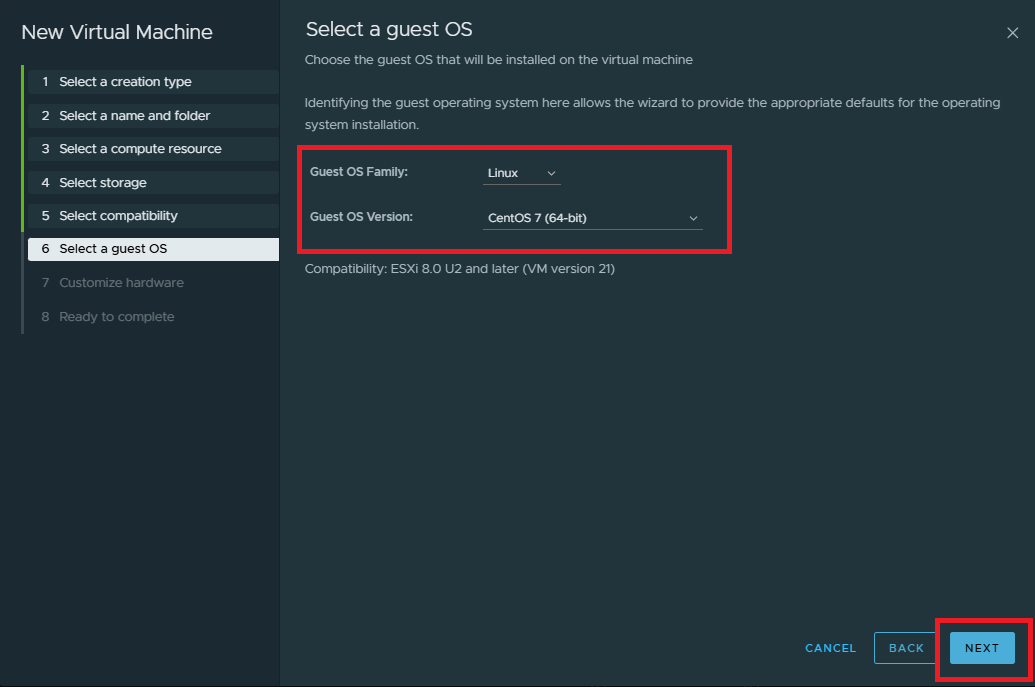This screenshot has height=687, width=1035.
Task: Click the chevron arrow beside CentOS 7 (64-bit)
Action: [x=693, y=218]
